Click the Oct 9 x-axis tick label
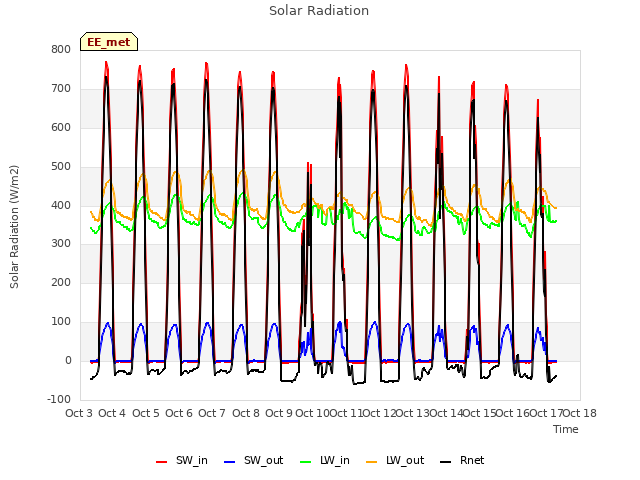Image resolution: width=640 pixels, height=480 pixels. coord(279,413)
